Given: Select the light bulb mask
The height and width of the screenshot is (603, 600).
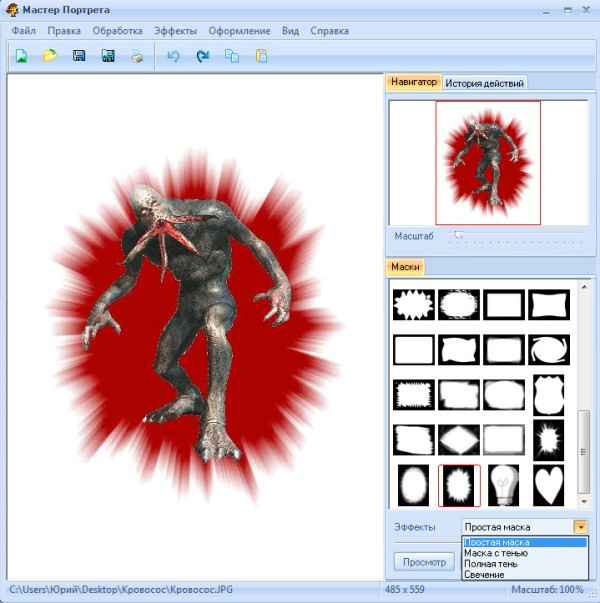Looking at the screenshot, I should (x=503, y=485).
